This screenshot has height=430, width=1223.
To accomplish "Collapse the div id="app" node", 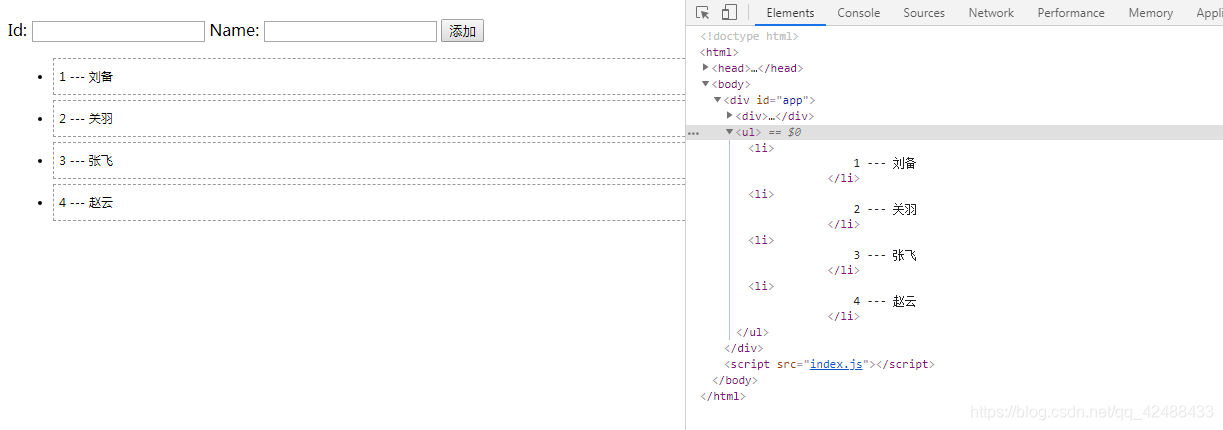I will [718, 100].
